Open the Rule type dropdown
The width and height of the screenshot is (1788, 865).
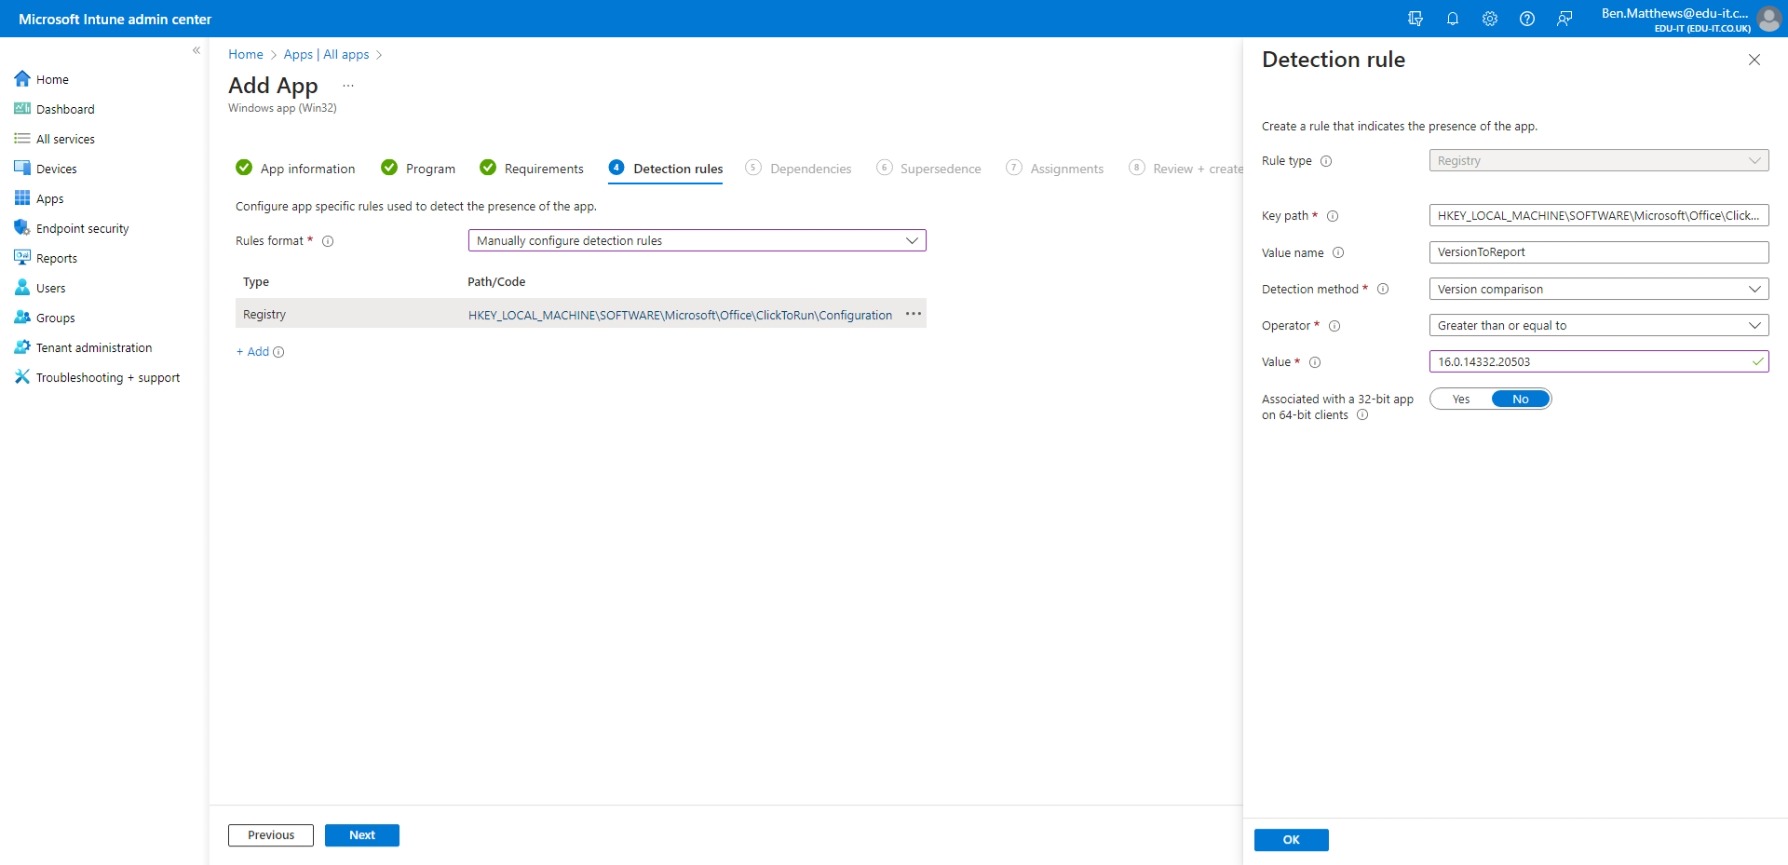1598,161
